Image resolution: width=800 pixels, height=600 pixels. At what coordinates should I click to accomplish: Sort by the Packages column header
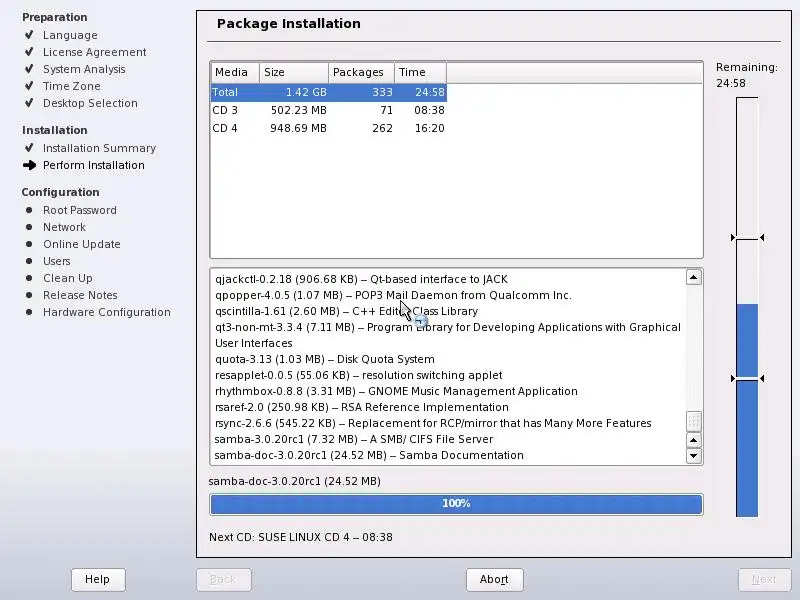(x=361, y=72)
